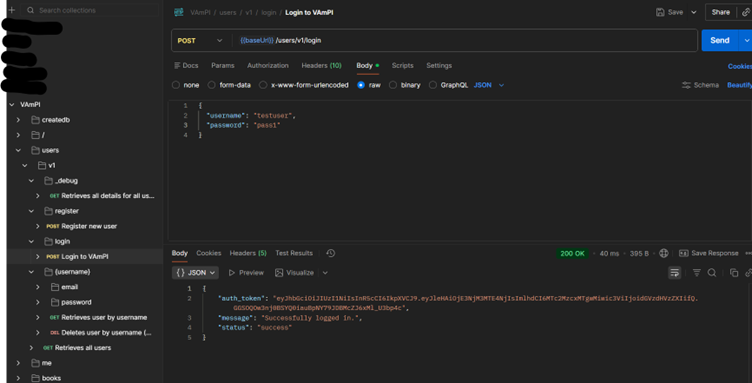
Task: Collapse the _debug folder
Action: pos(31,181)
